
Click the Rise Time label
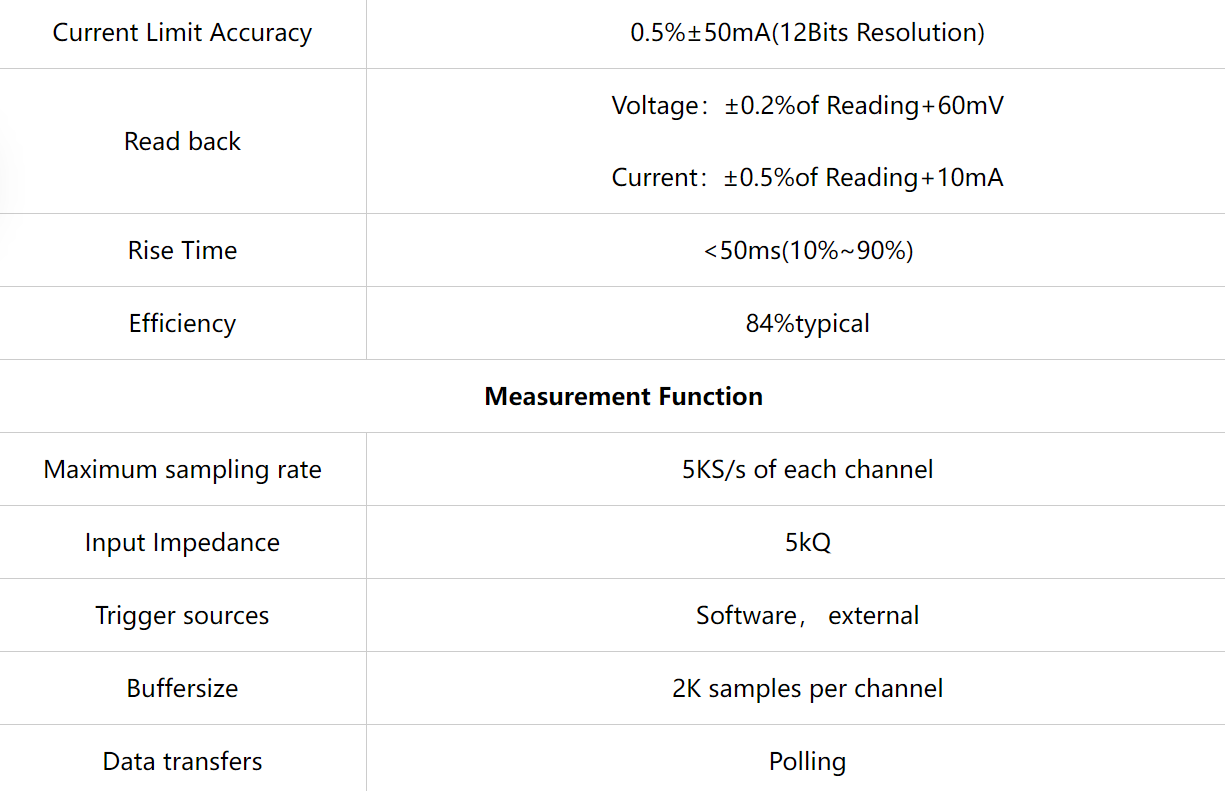182,250
